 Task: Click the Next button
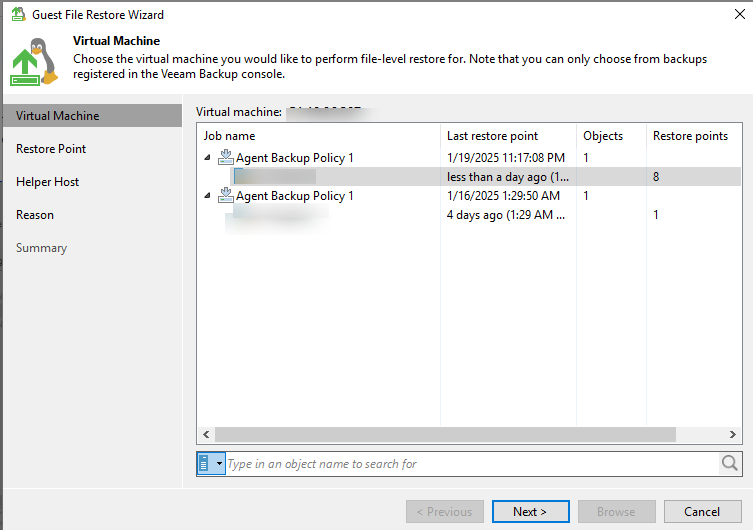(530, 512)
